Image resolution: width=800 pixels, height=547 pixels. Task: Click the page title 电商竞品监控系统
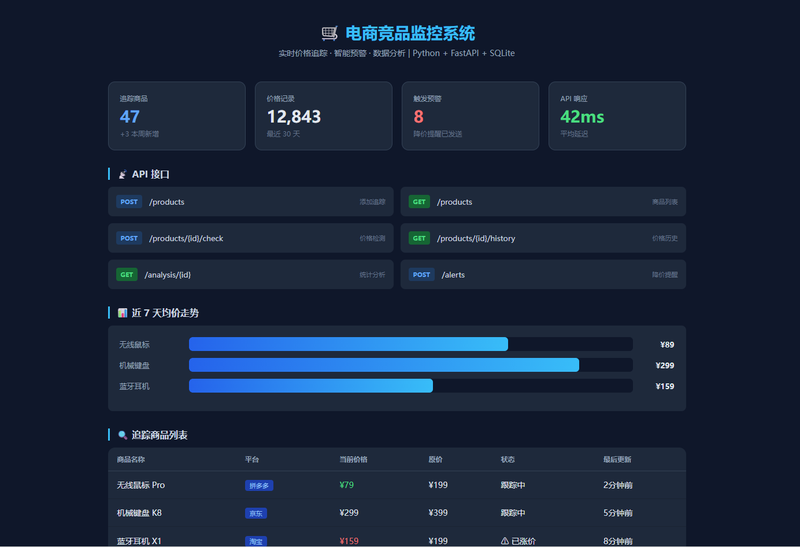pyautogui.click(x=410, y=34)
